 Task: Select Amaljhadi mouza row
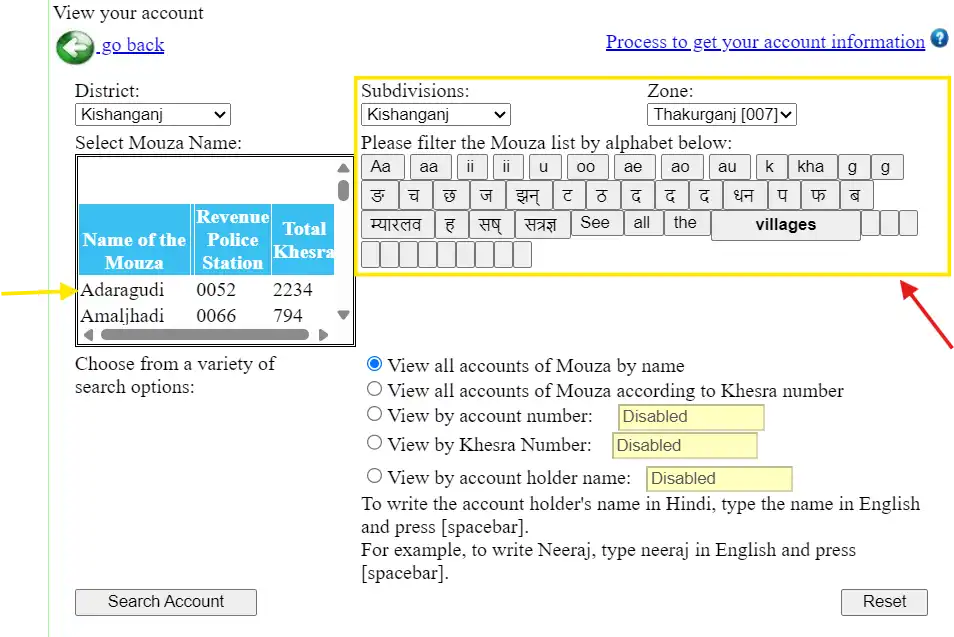coord(206,316)
